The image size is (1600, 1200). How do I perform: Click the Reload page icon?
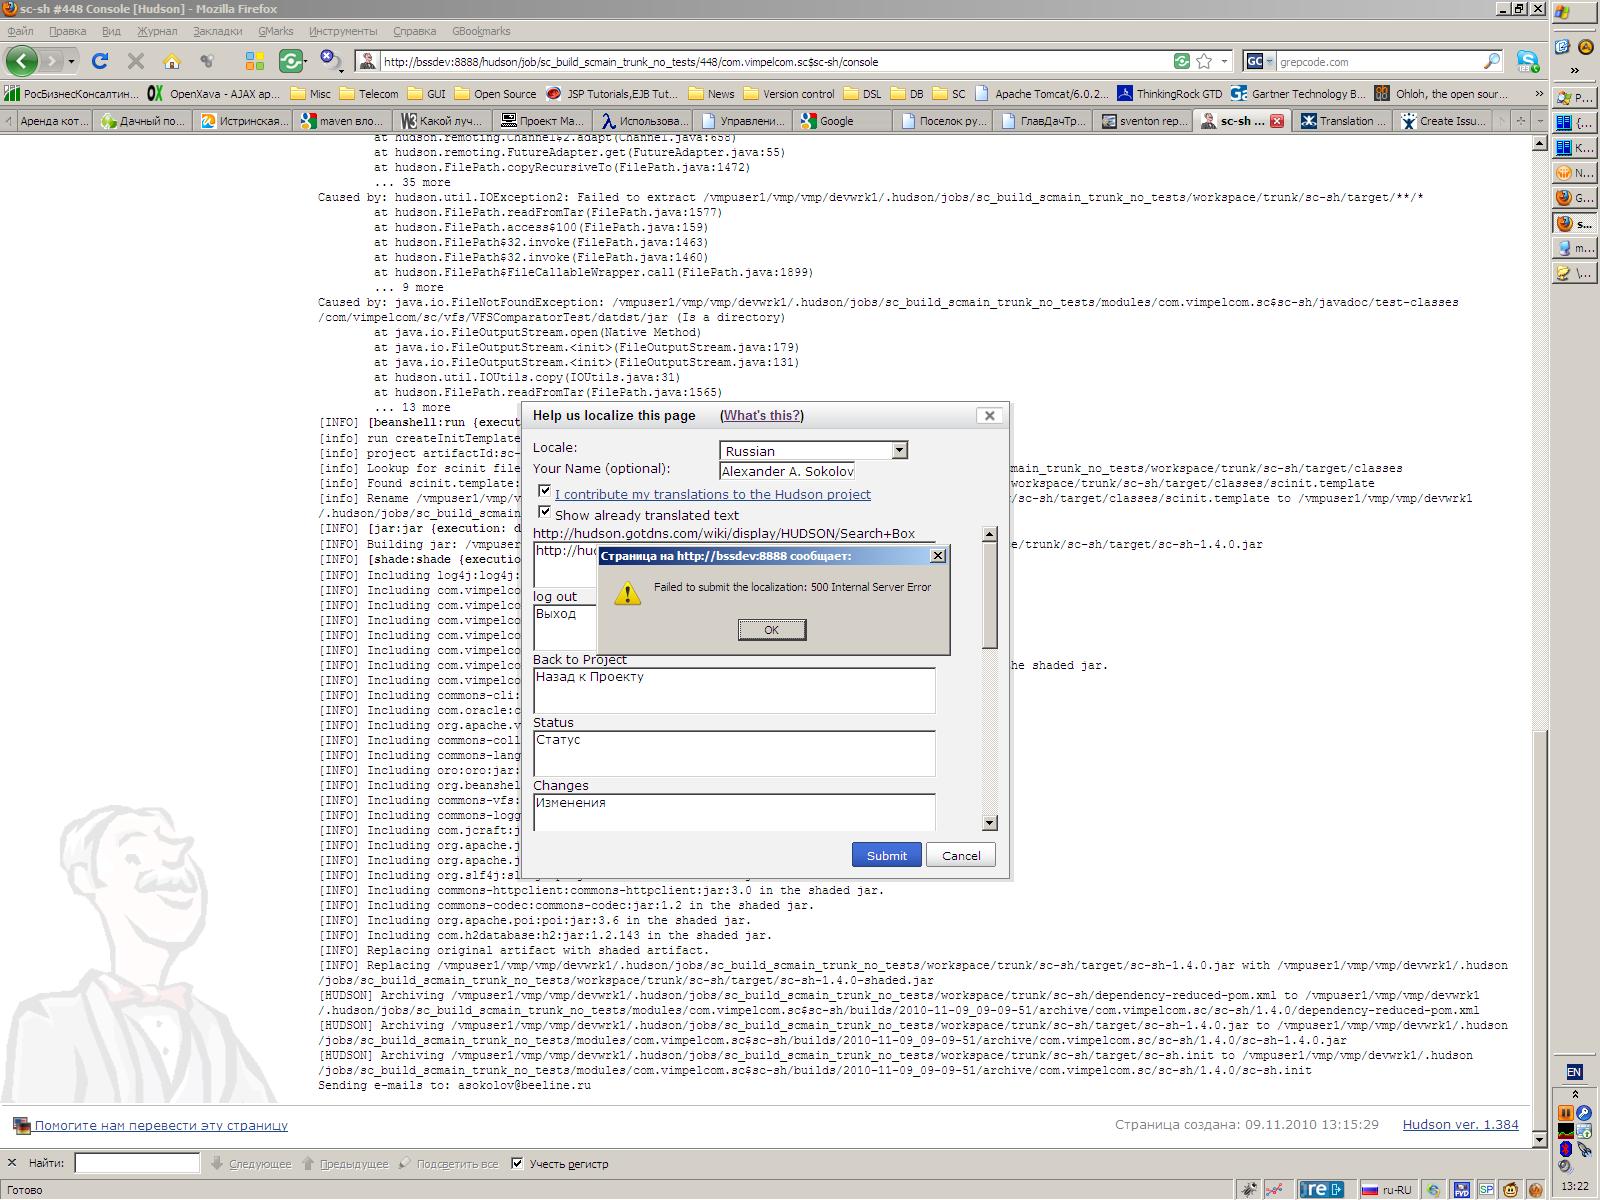[100, 61]
